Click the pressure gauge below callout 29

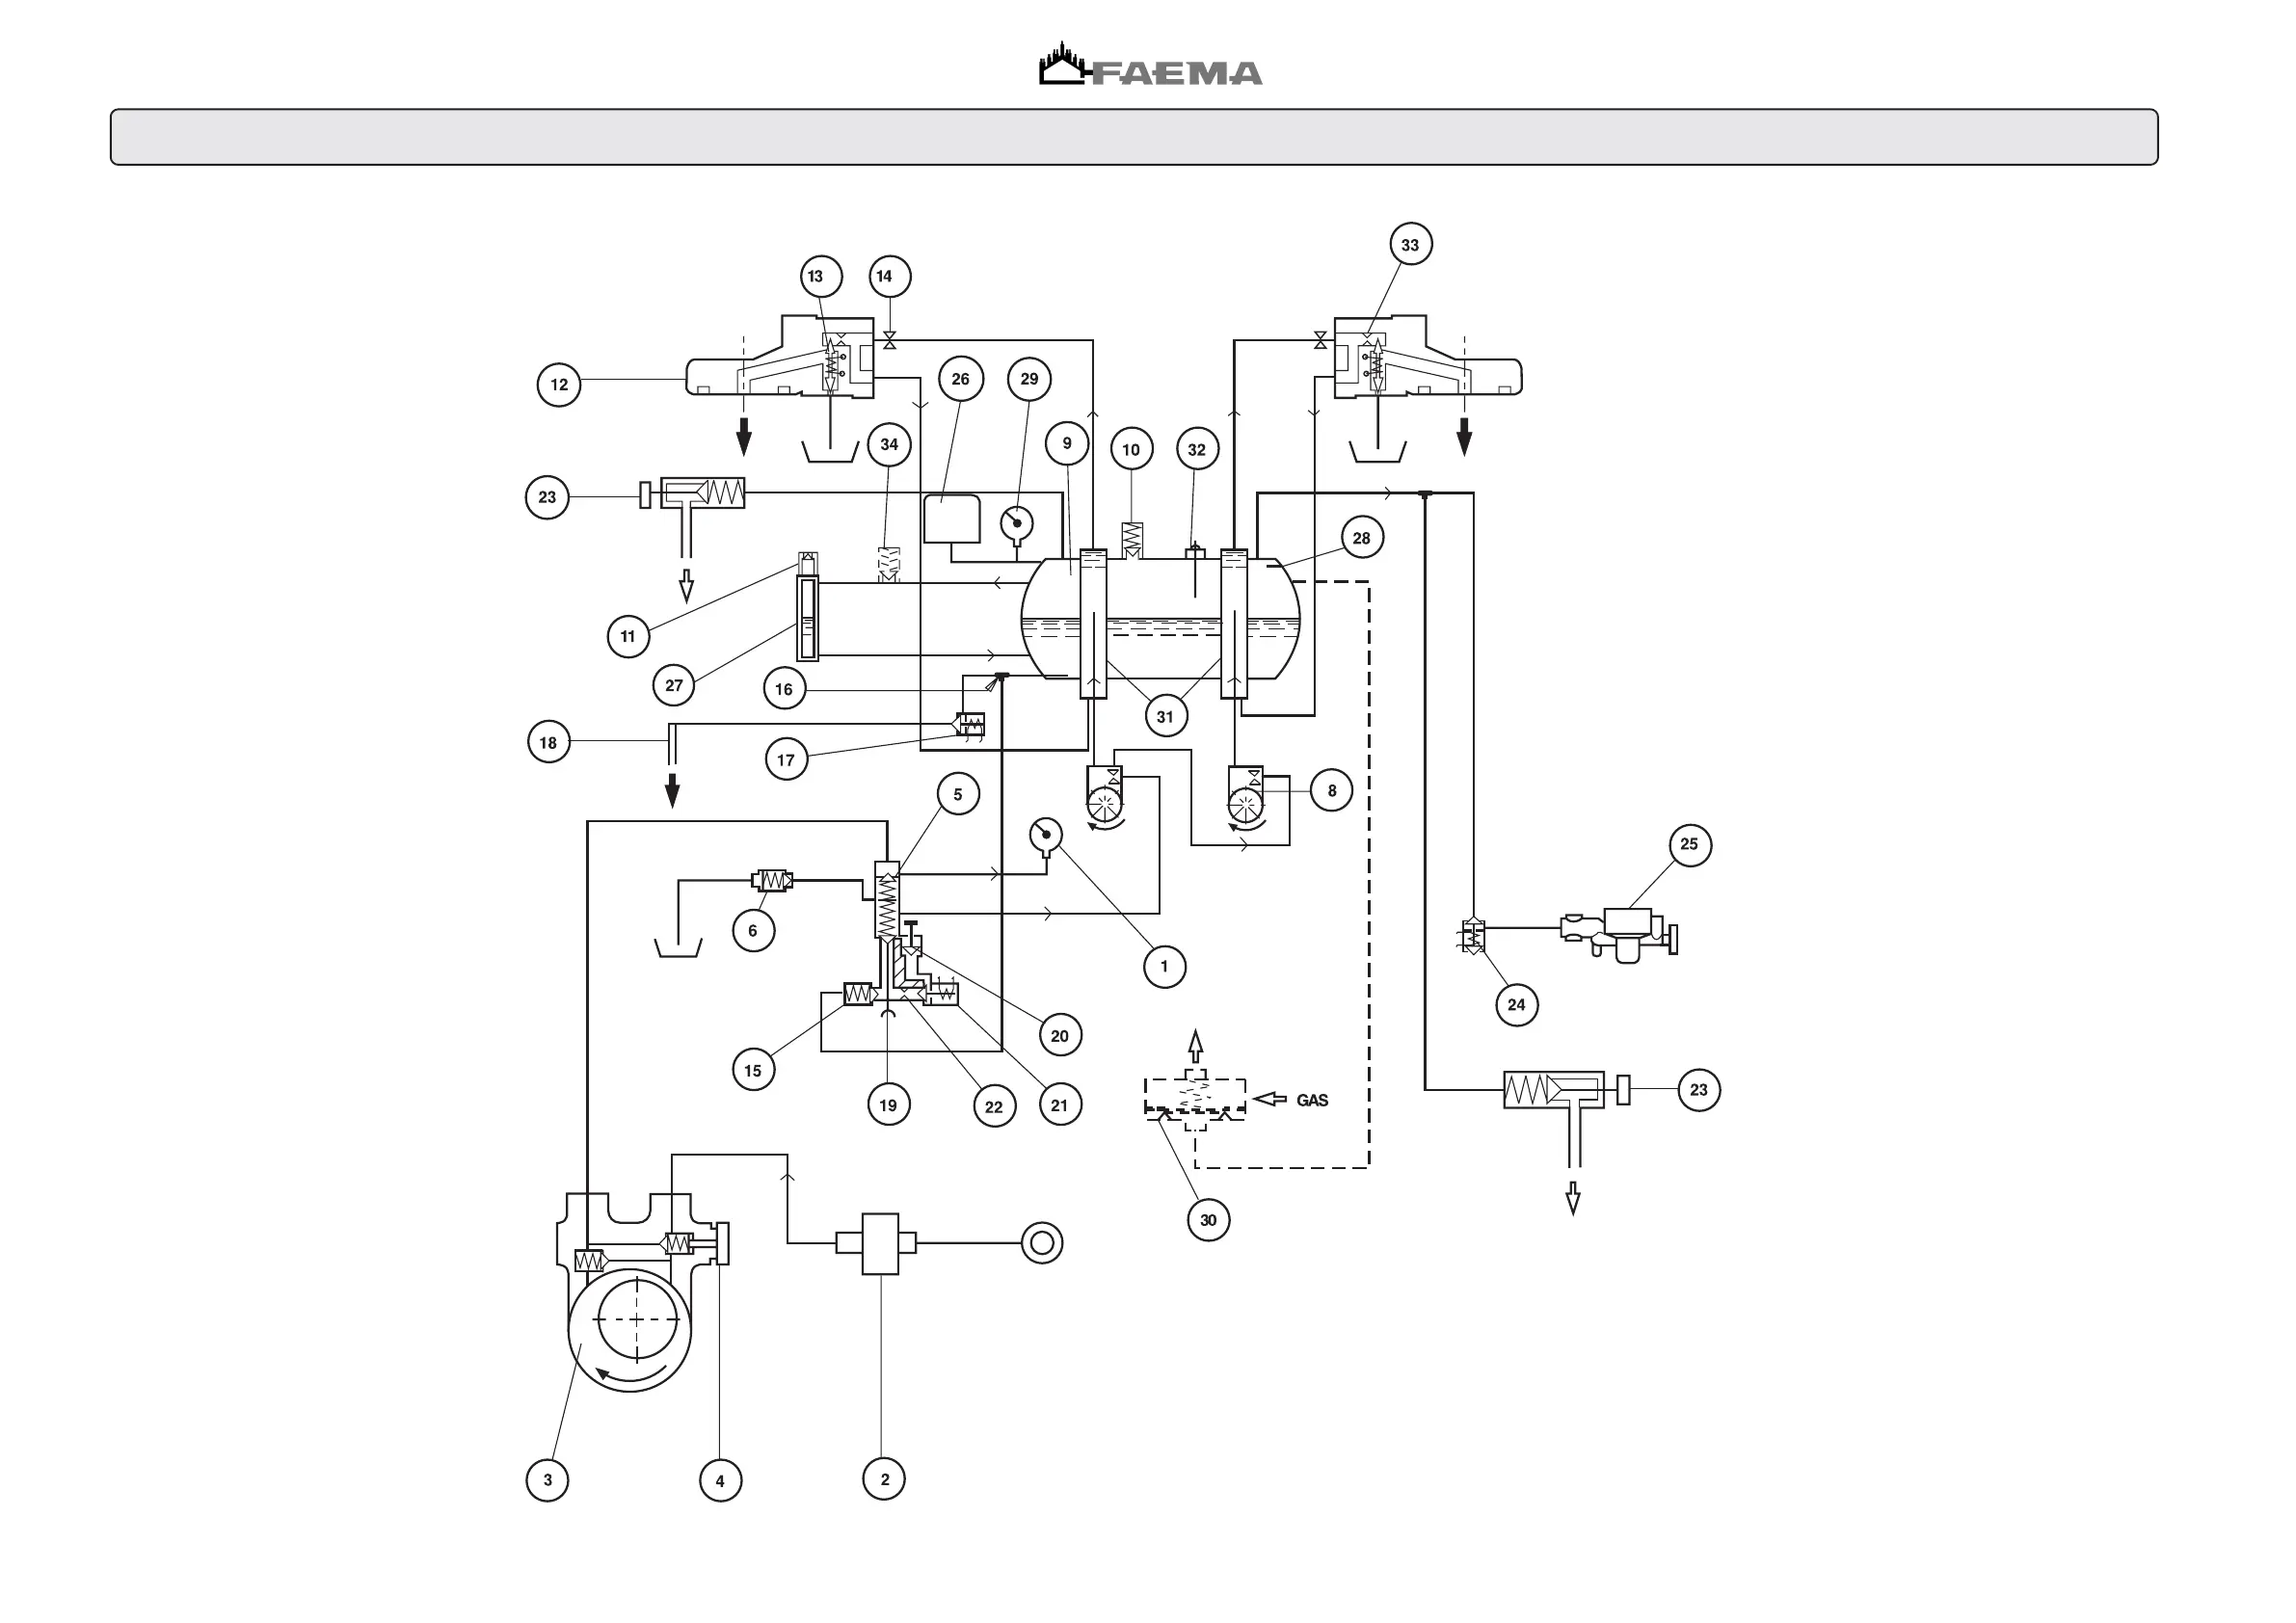1017,523
